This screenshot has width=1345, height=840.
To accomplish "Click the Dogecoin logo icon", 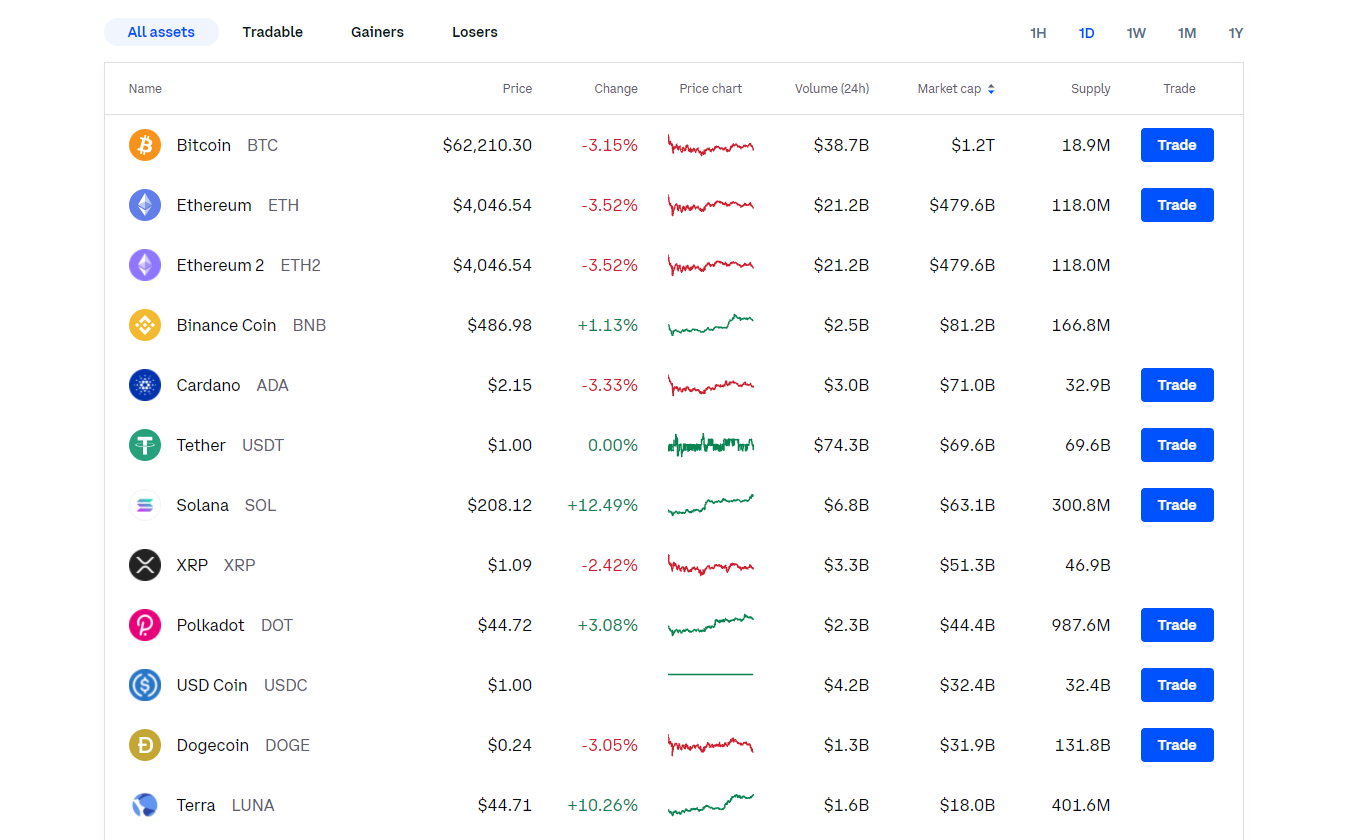I will 145,745.
